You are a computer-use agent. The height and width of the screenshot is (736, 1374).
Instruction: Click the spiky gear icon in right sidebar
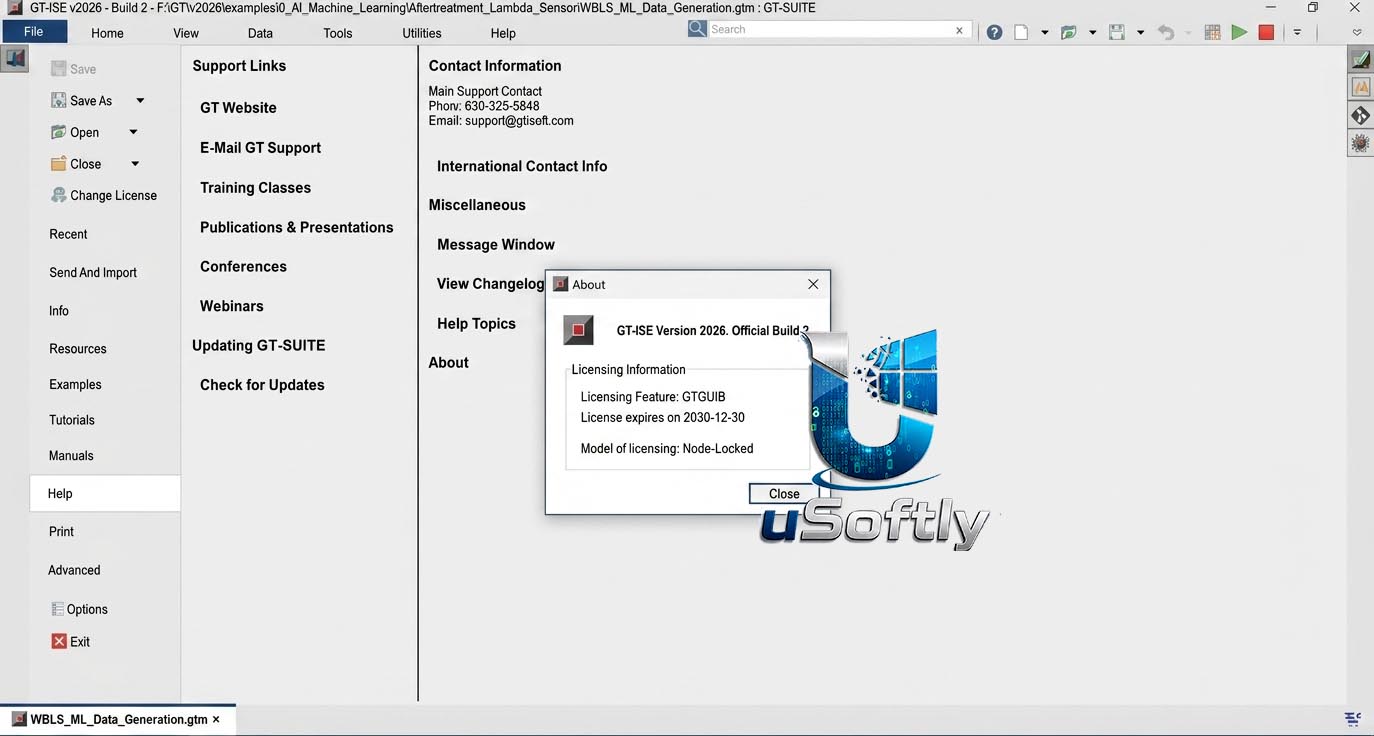tap(1360, 143)
